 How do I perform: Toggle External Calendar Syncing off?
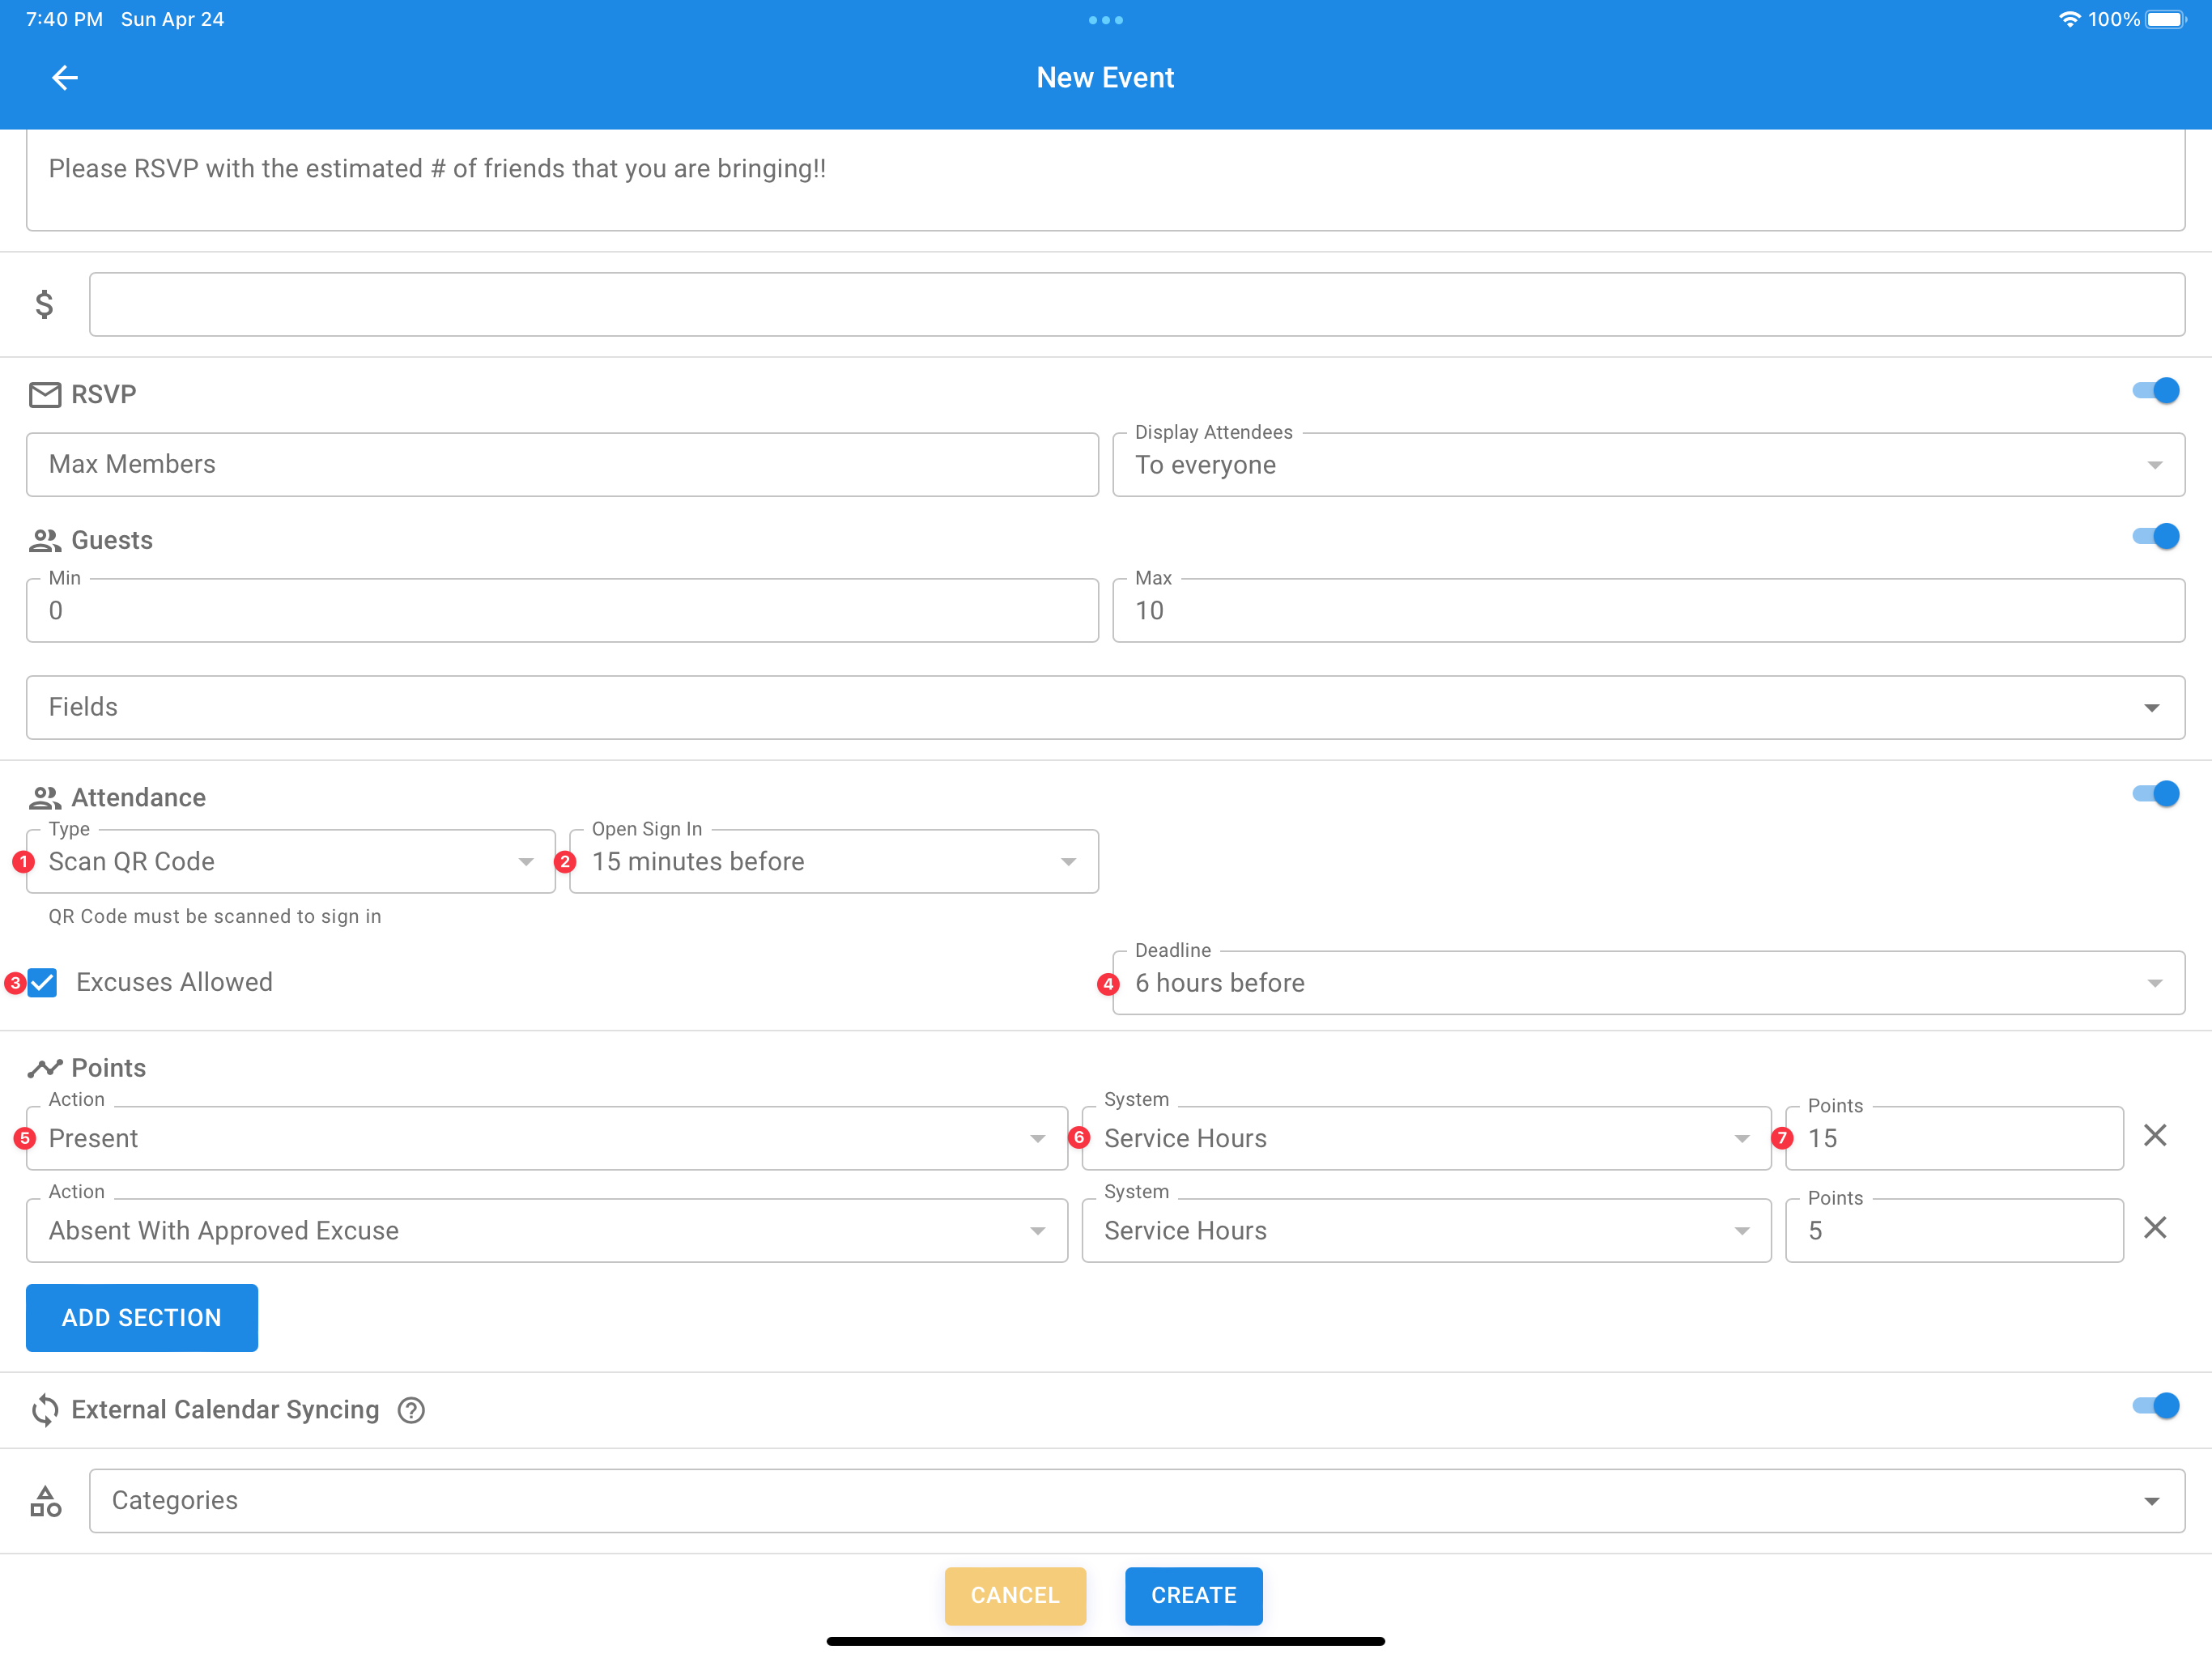(x=2155, y=1406)
